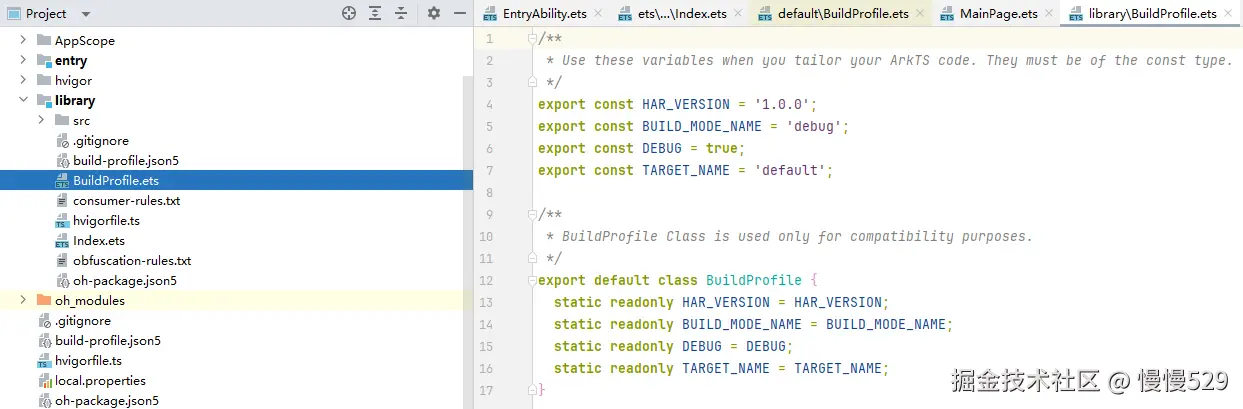1243x409 pixels.
Task: Switch to default\BuildProfile.ets tab
Action: pos(843,13)
